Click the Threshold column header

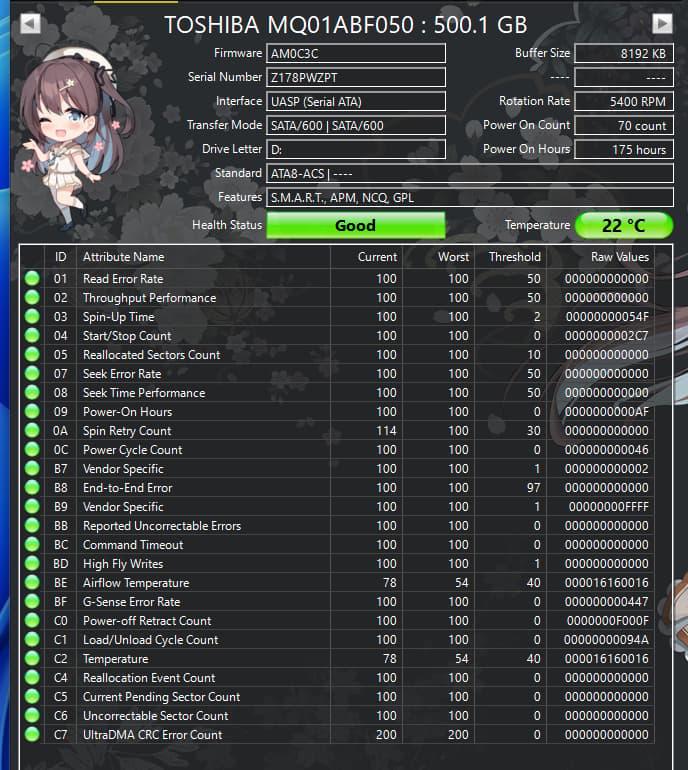(x=511, y=257)
